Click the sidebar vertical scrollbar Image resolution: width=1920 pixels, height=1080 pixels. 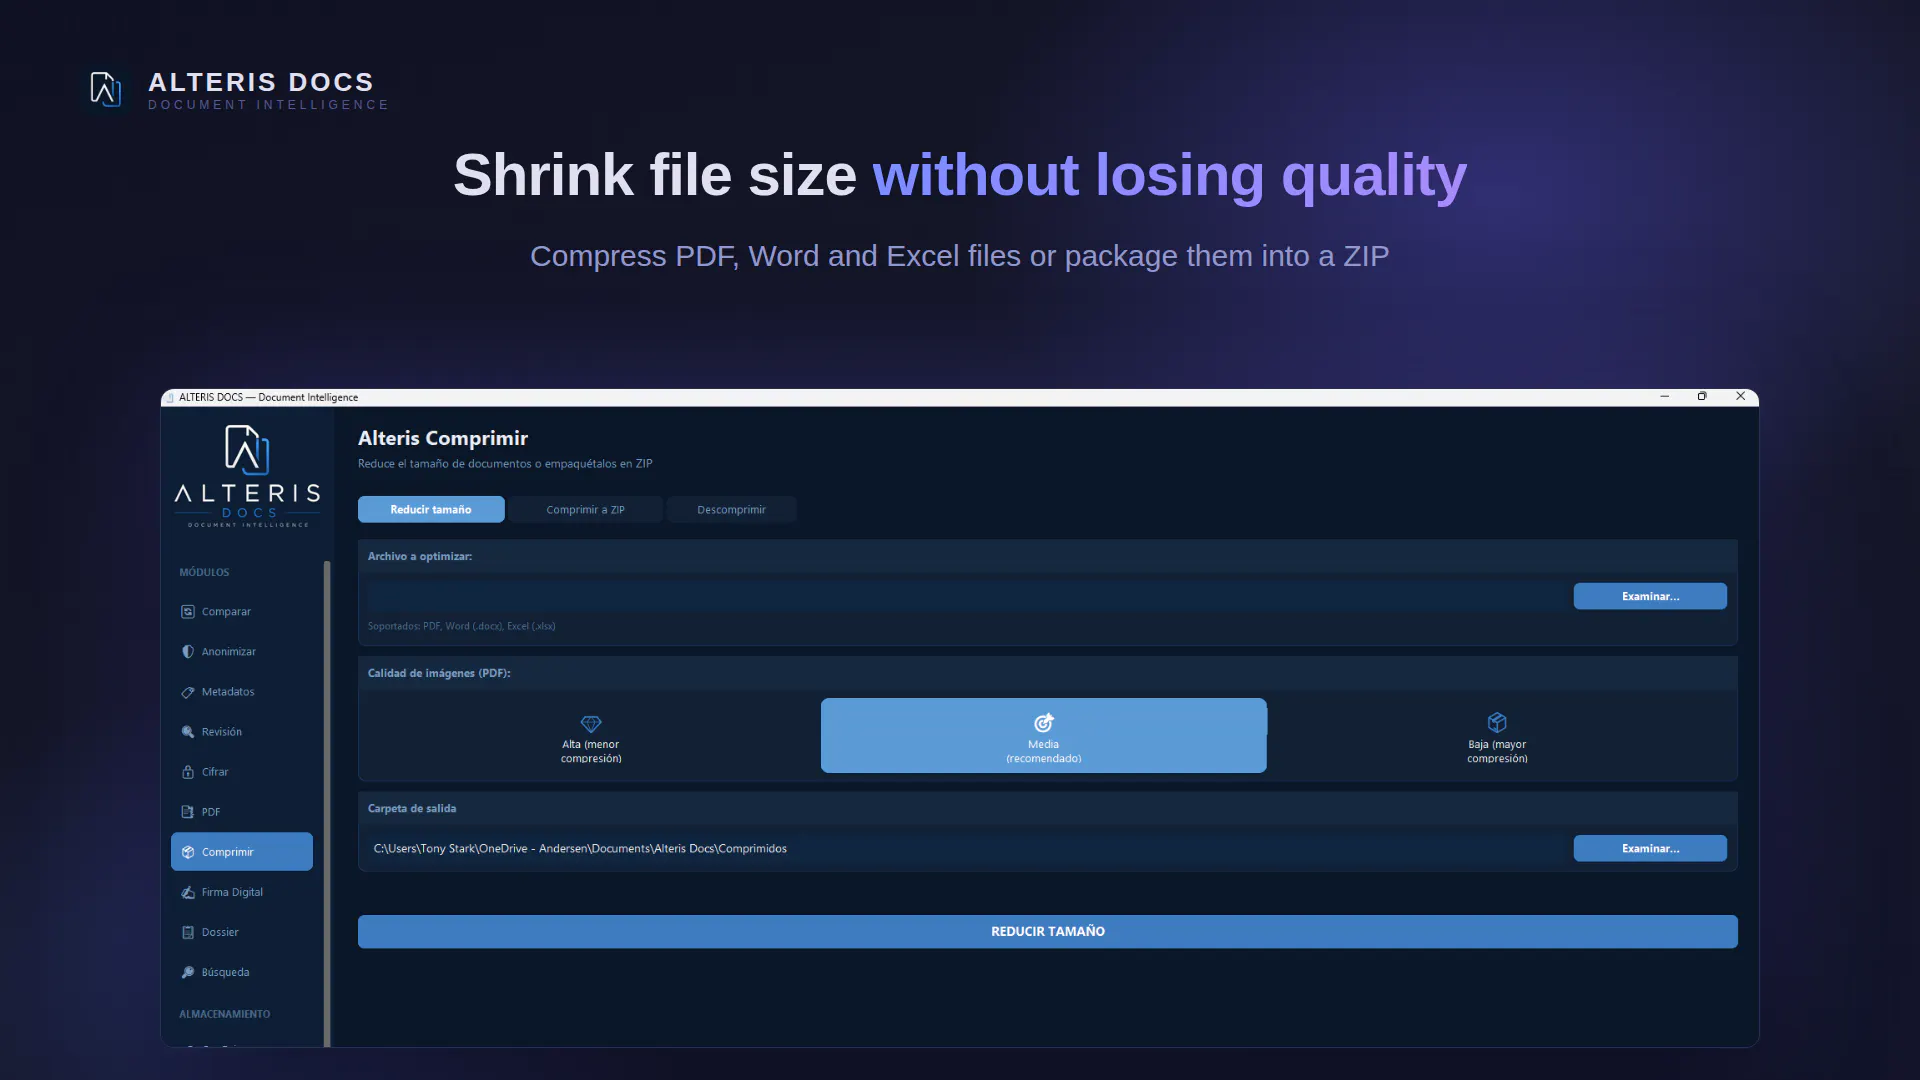(x=327, y=804)
